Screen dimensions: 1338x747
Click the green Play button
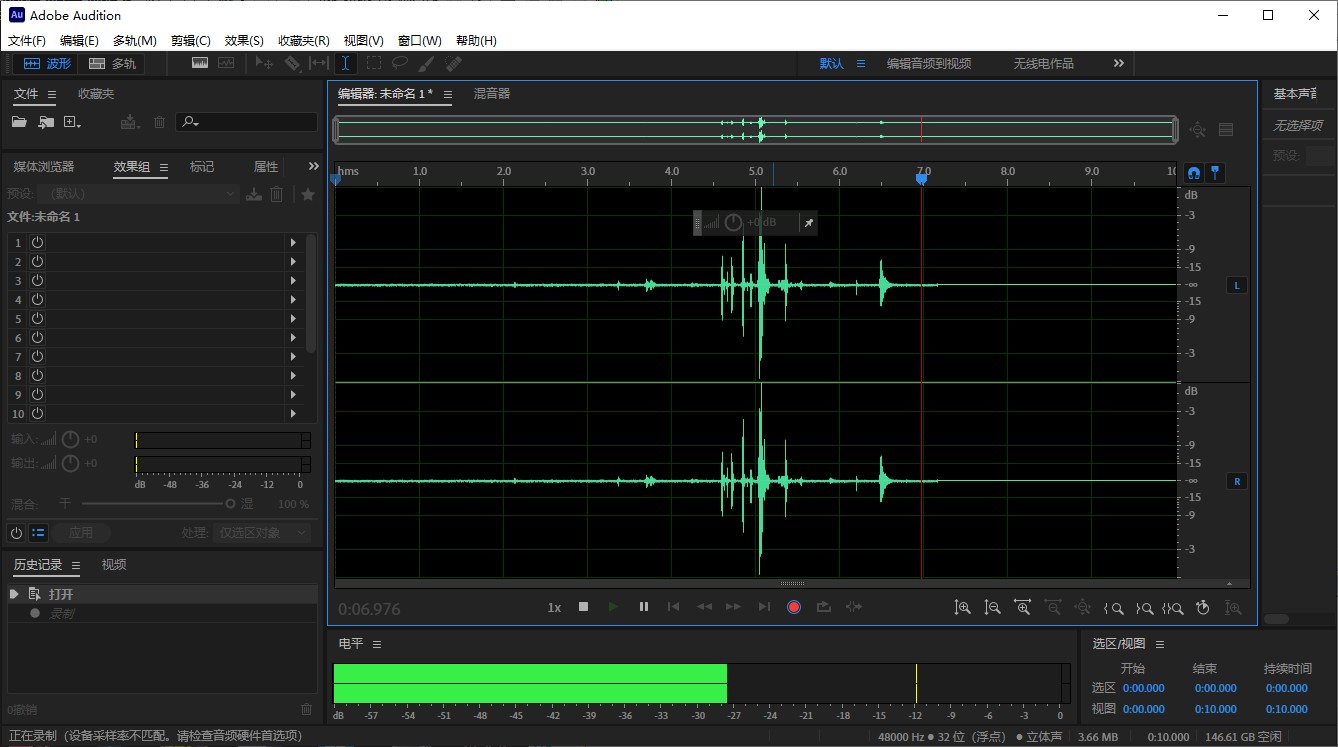pos(613,606)
